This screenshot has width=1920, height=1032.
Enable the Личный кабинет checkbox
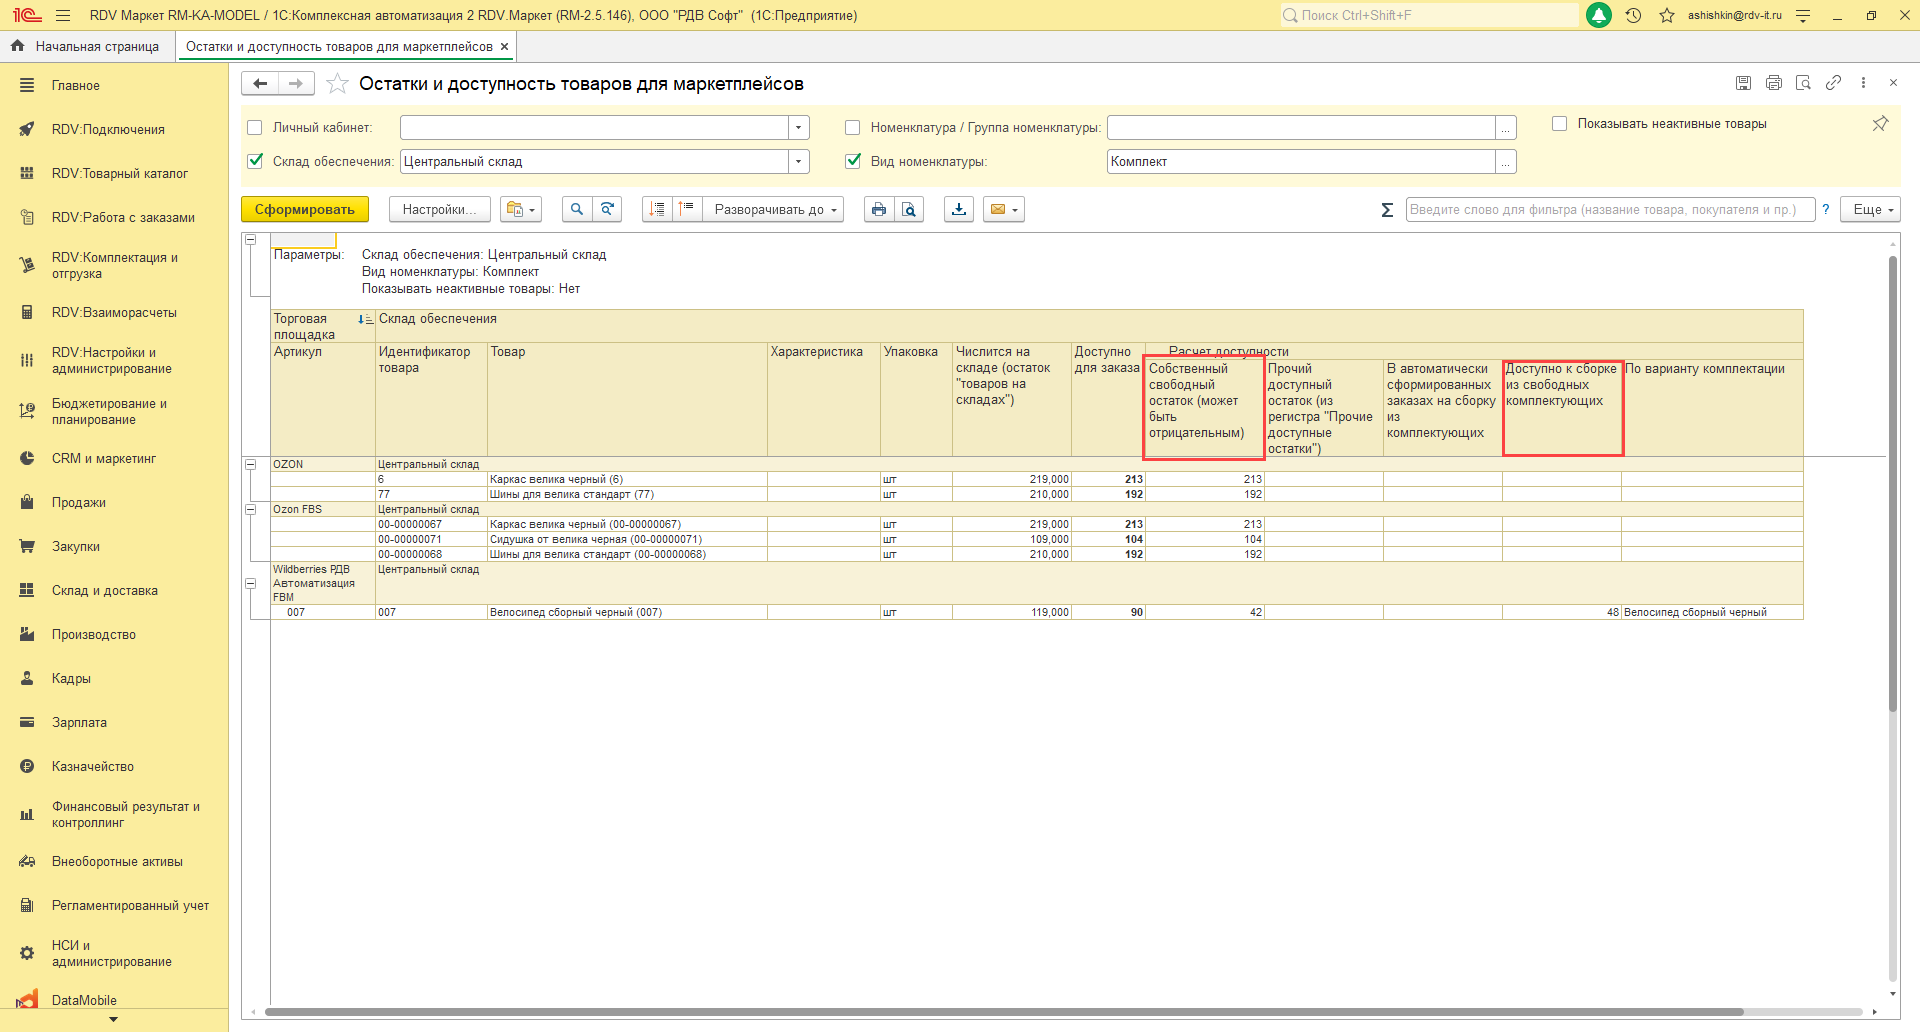pos(255,128)
